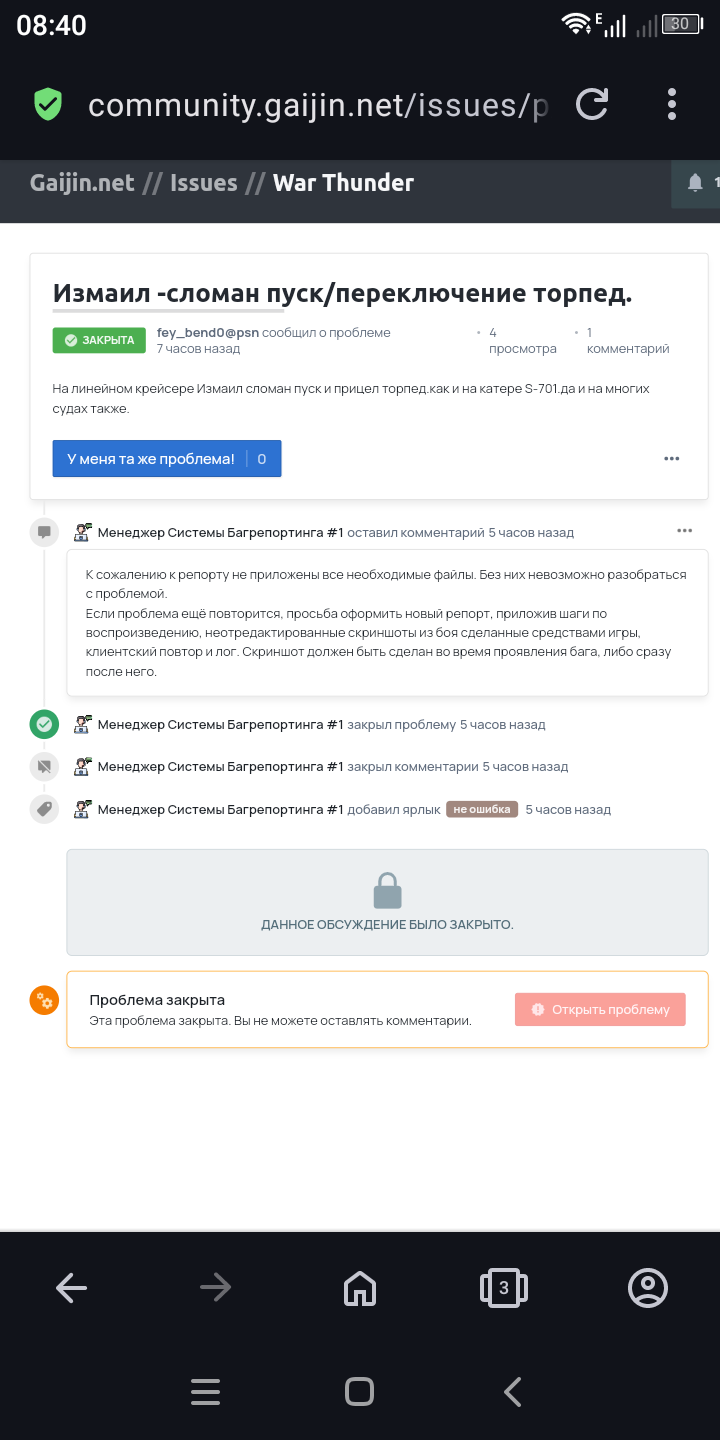Open the browser three-dot menu
The height and width of the screenshot is (1440, 720).
672,104
